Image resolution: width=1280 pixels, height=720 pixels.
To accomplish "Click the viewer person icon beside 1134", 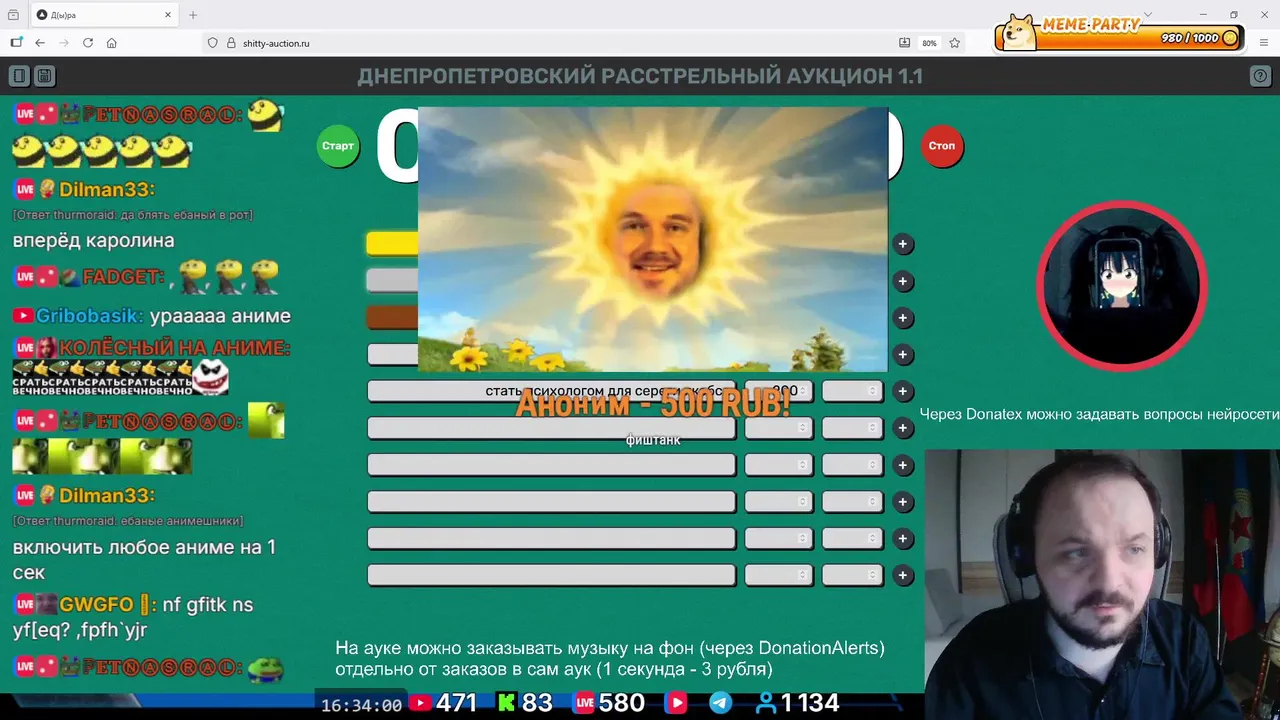I will point(767,703).
